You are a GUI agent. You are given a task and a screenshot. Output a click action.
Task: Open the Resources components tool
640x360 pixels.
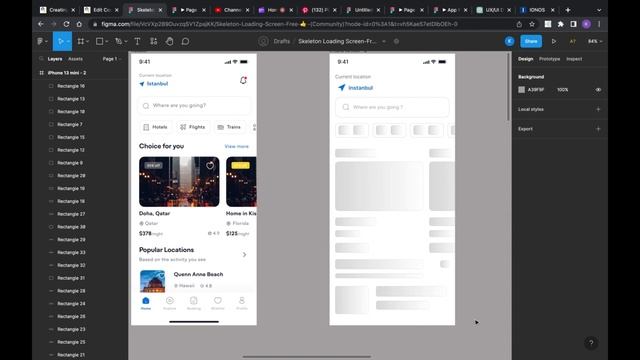coord(153,41)
